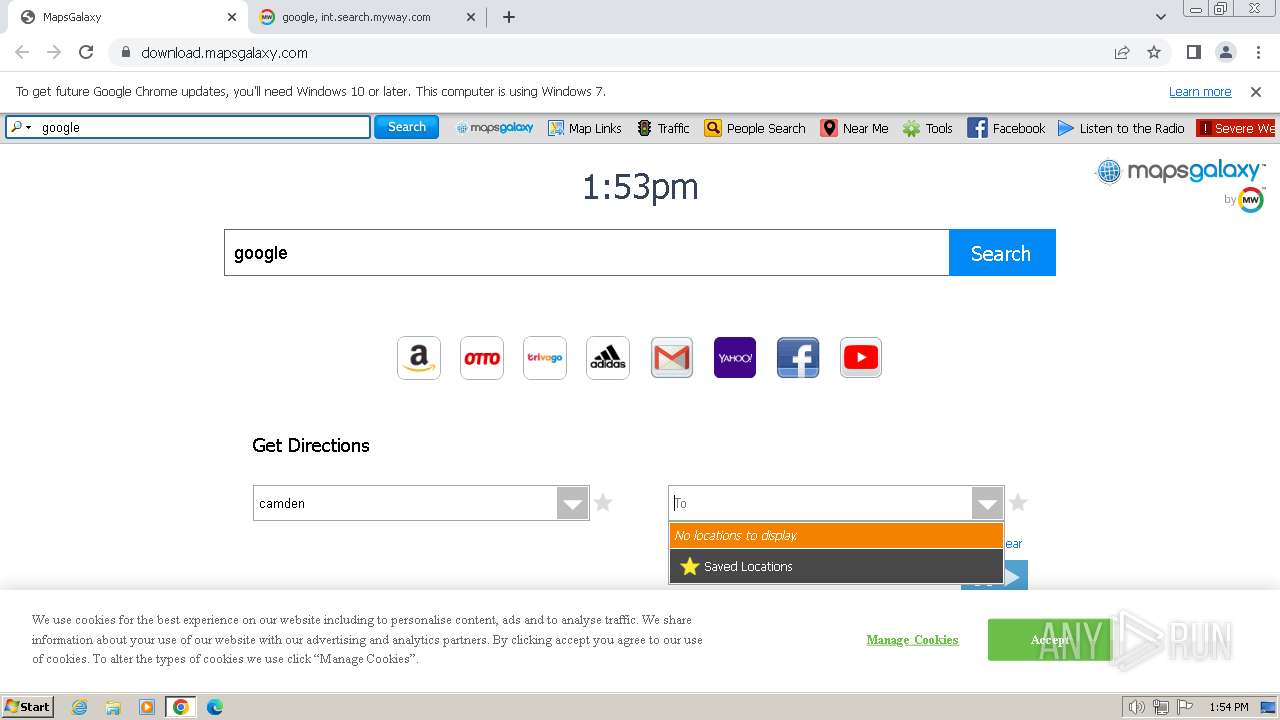Open the Amazon shortcut icon

419,358
